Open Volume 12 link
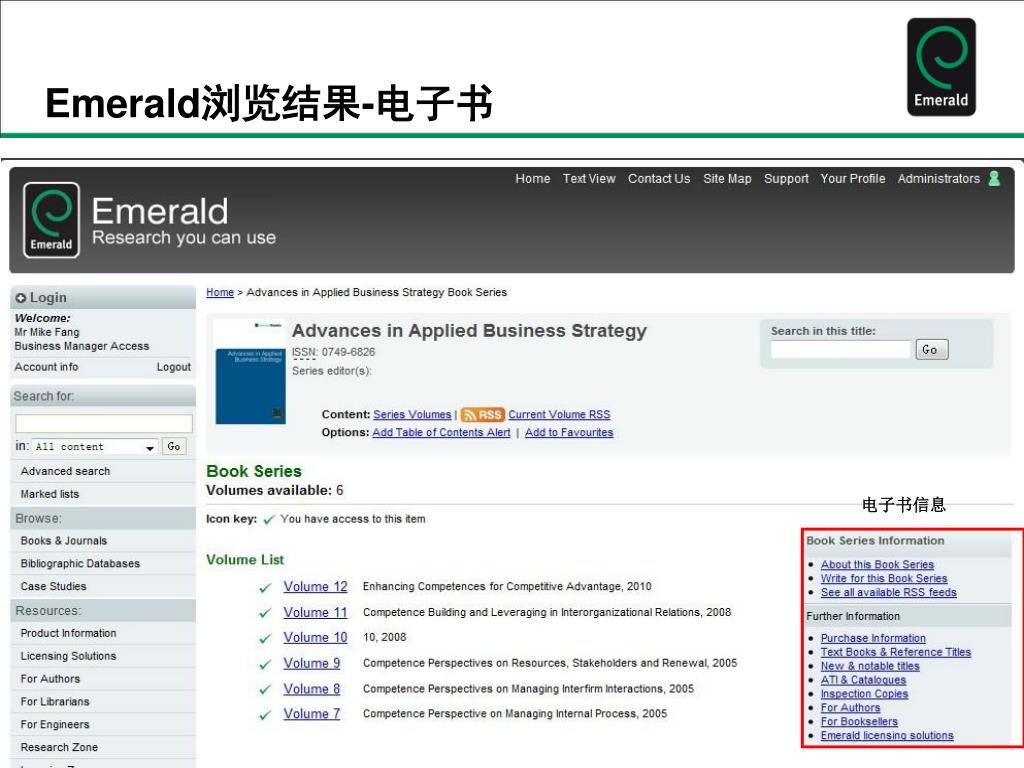The image size is (1024, 768). tap(315, 586)
